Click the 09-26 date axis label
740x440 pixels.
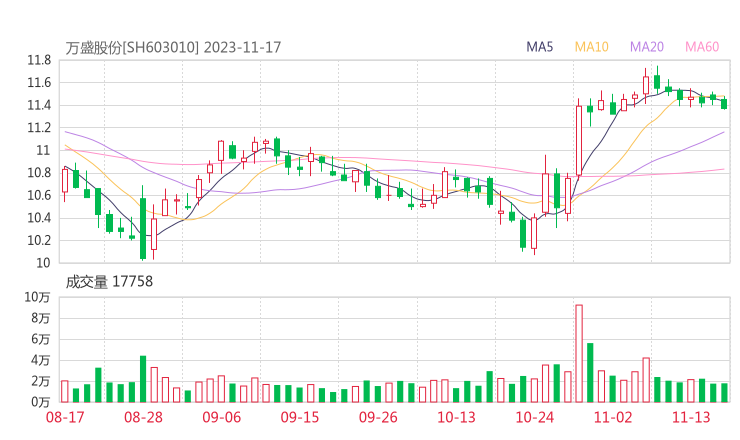pyautogui.click(x=378, y=417)
